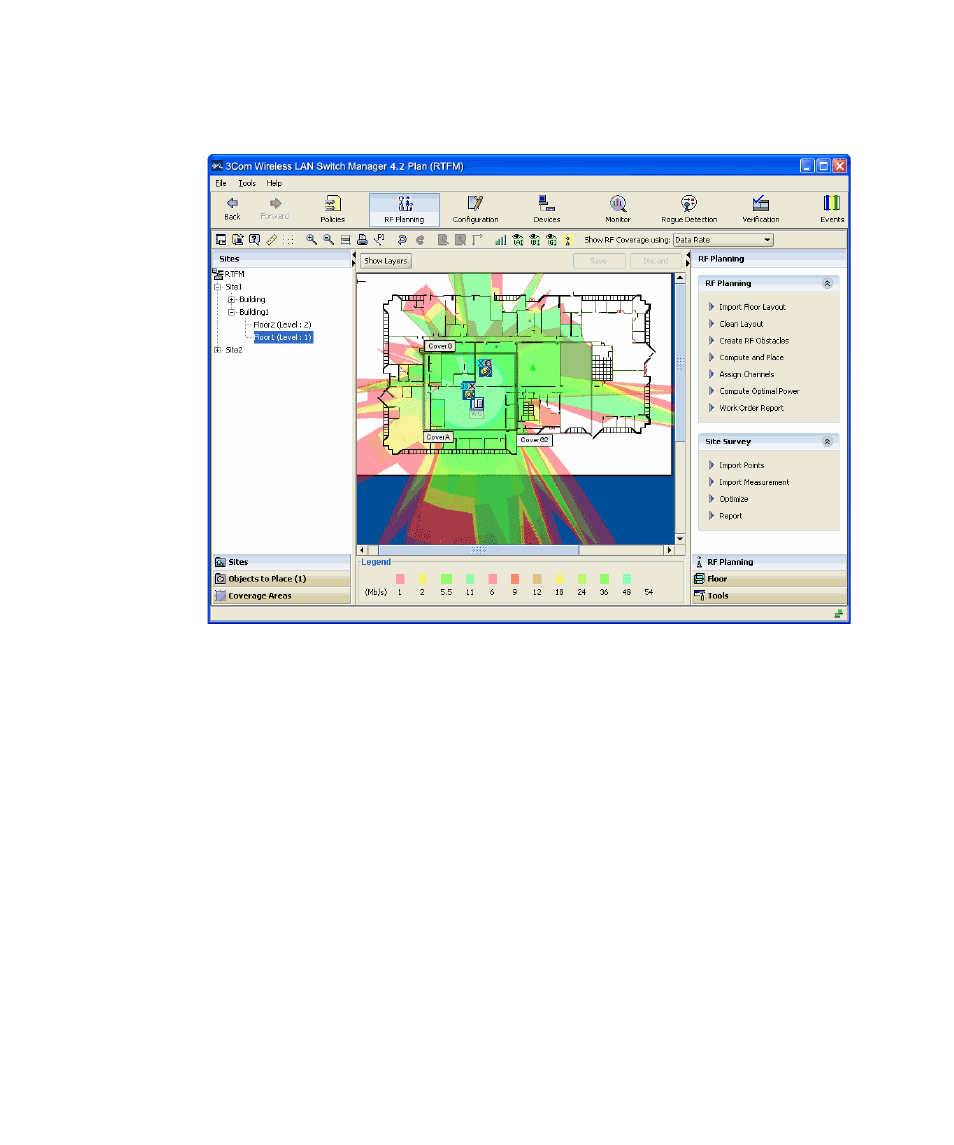Collapse the Site Survey task group chevron
Image resolution: width=954 pixels, height=1145 pixels.
[x=827, y=442]
